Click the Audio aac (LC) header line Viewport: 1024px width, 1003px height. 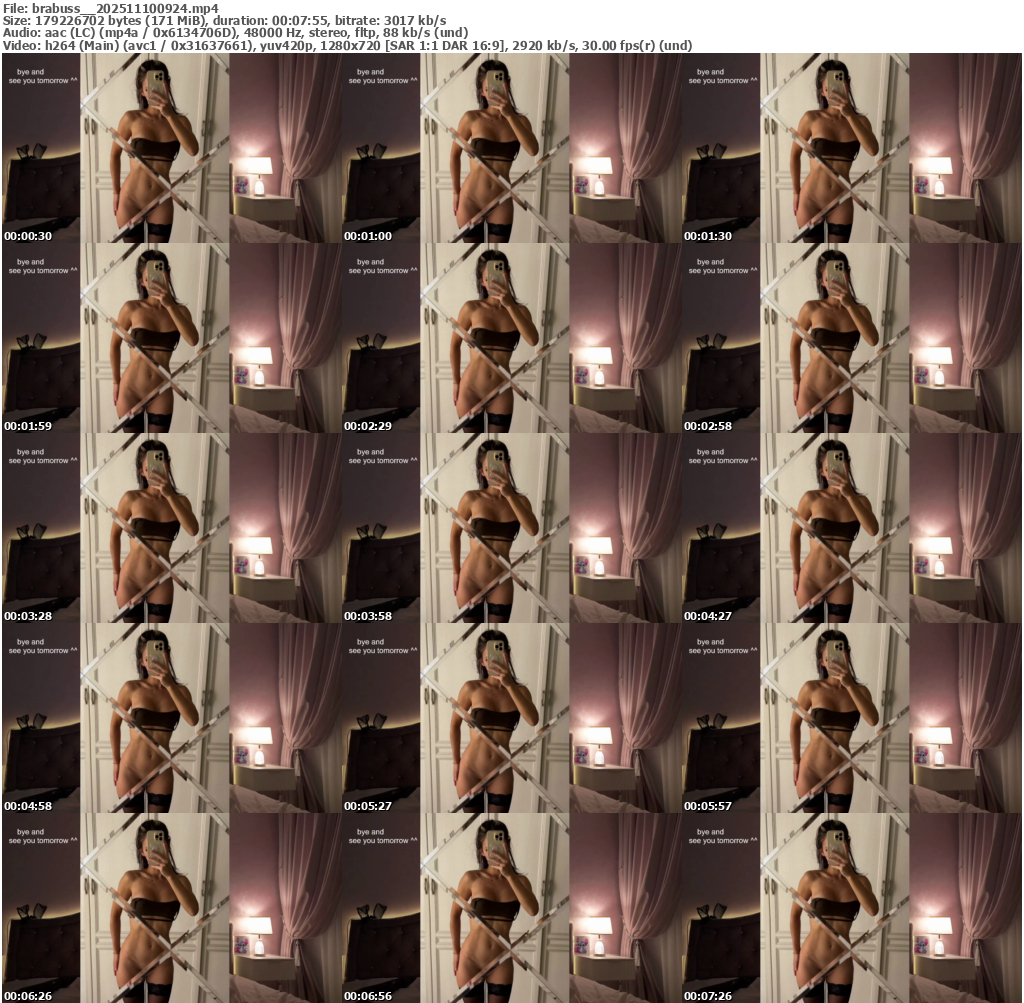(236, 33)
